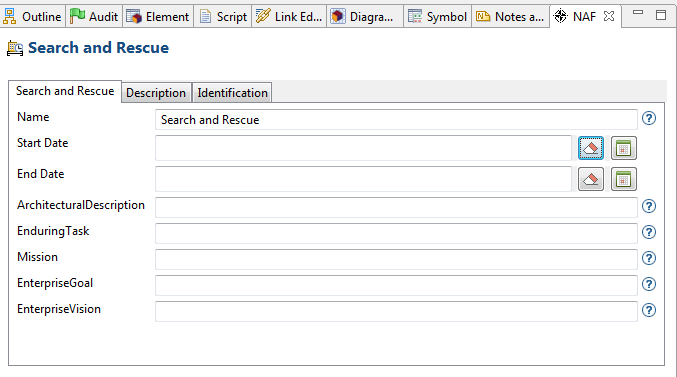
Task: Show help for EnduringTask field
Action: tap(649, 232)
